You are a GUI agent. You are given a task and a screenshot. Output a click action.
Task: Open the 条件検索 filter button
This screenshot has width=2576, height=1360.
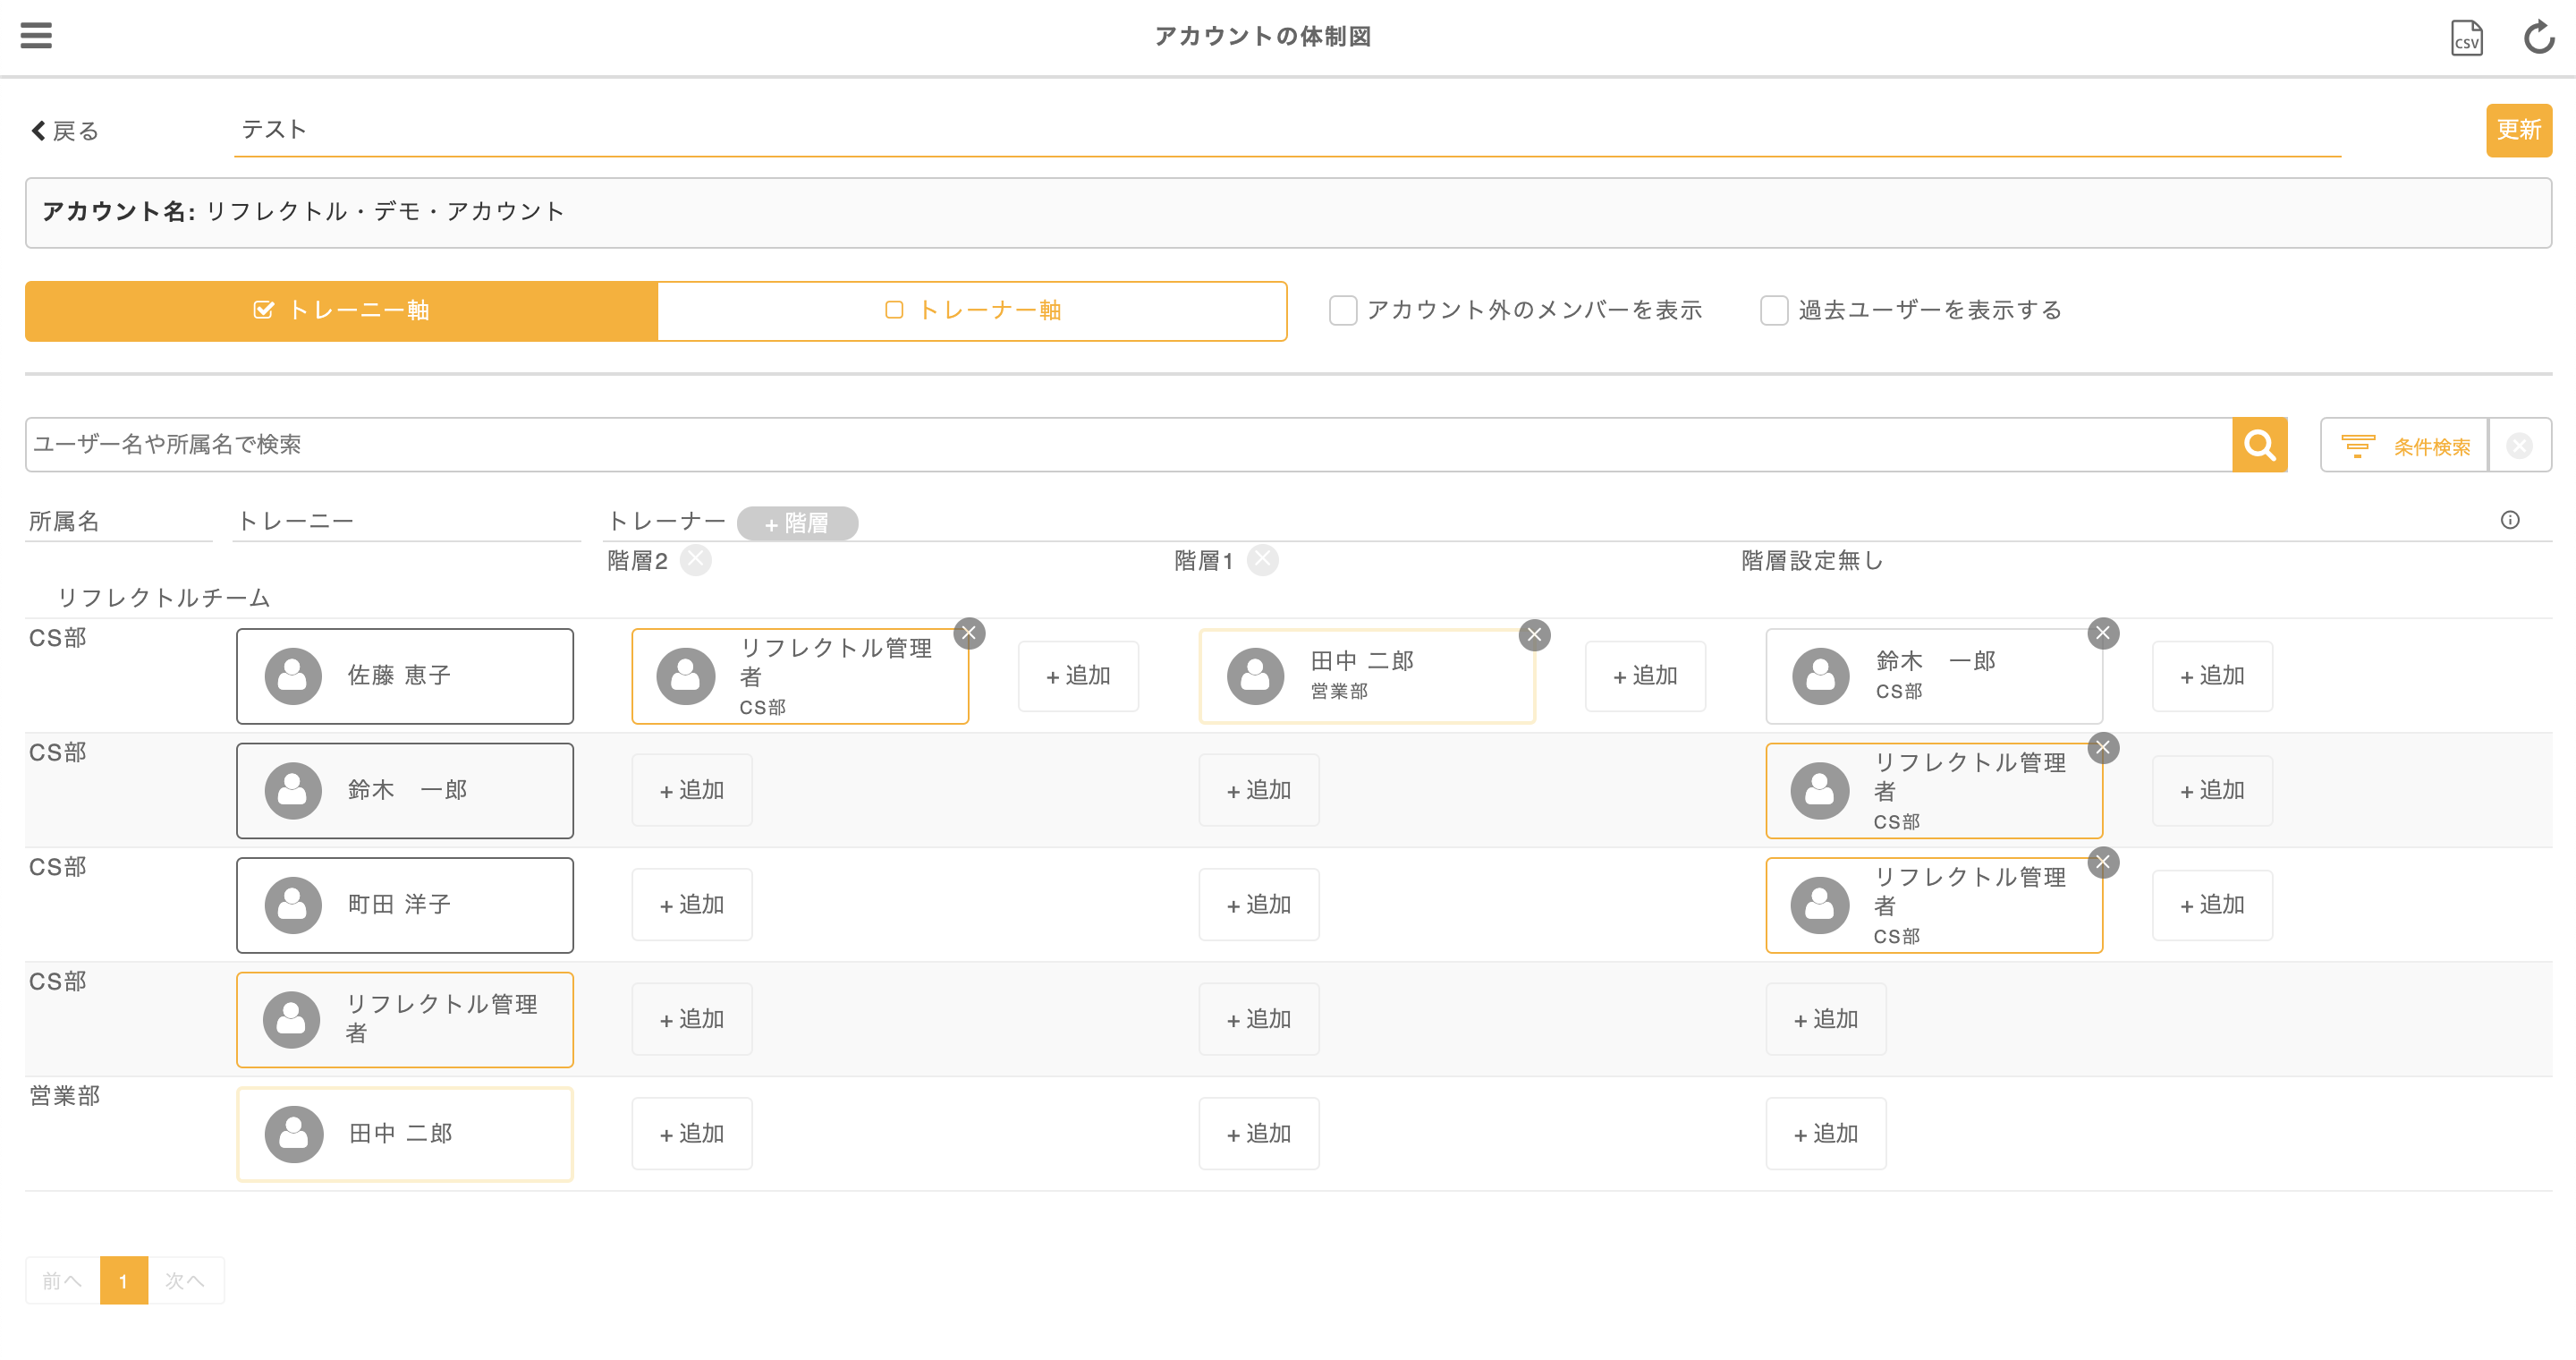coord(2404,445)
